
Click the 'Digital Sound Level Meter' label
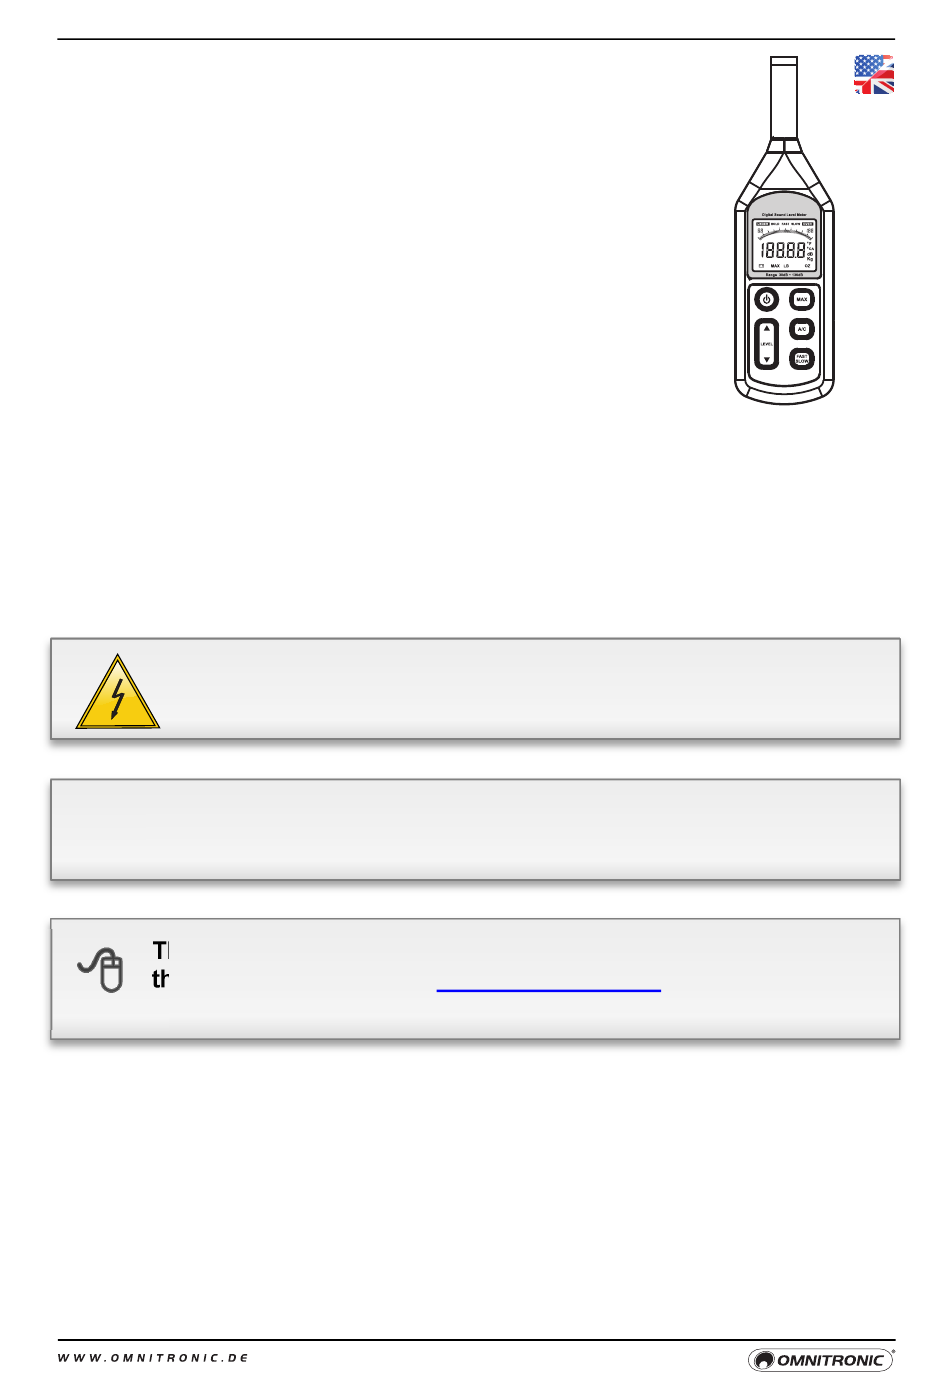click(x=784, y=214)
